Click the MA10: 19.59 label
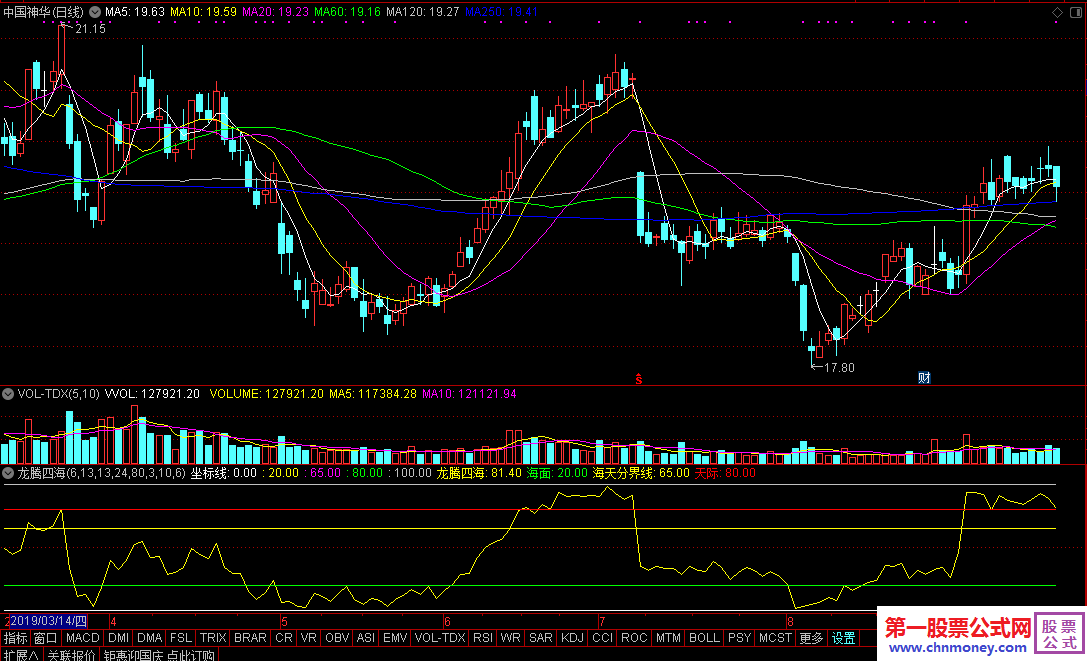 203,12
